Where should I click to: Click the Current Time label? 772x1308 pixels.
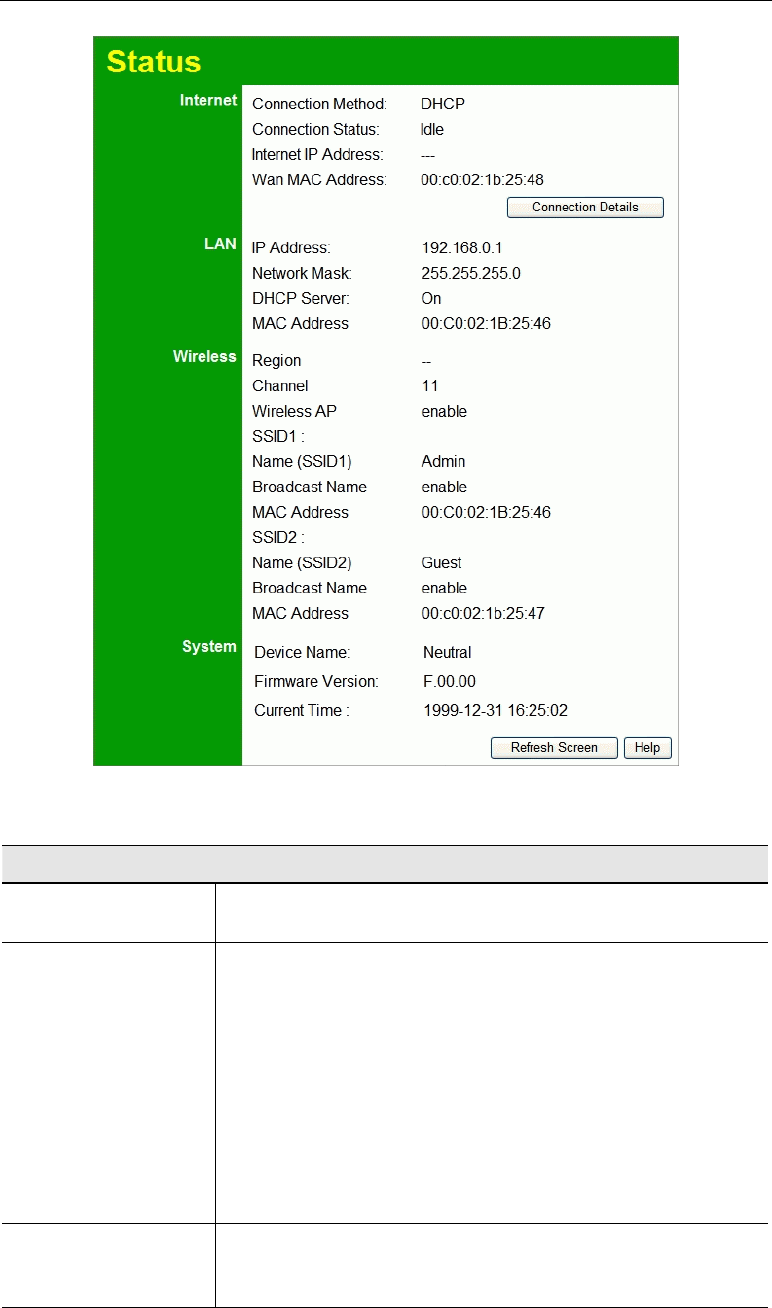click(302, 710)
